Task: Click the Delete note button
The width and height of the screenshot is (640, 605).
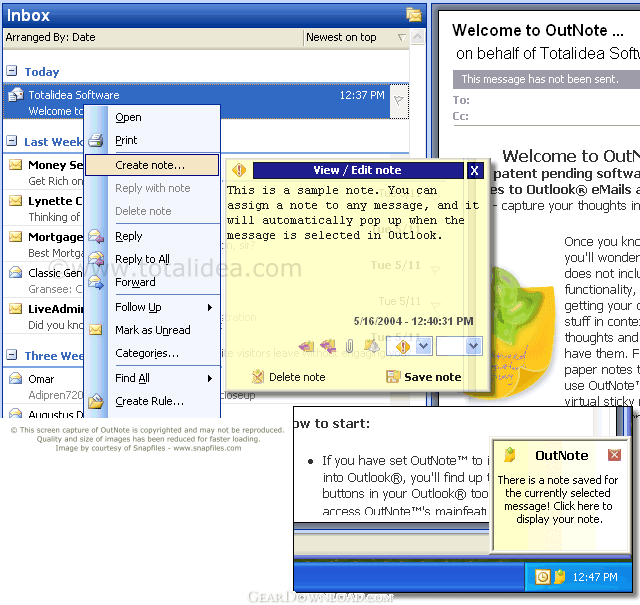Action: 289,377
